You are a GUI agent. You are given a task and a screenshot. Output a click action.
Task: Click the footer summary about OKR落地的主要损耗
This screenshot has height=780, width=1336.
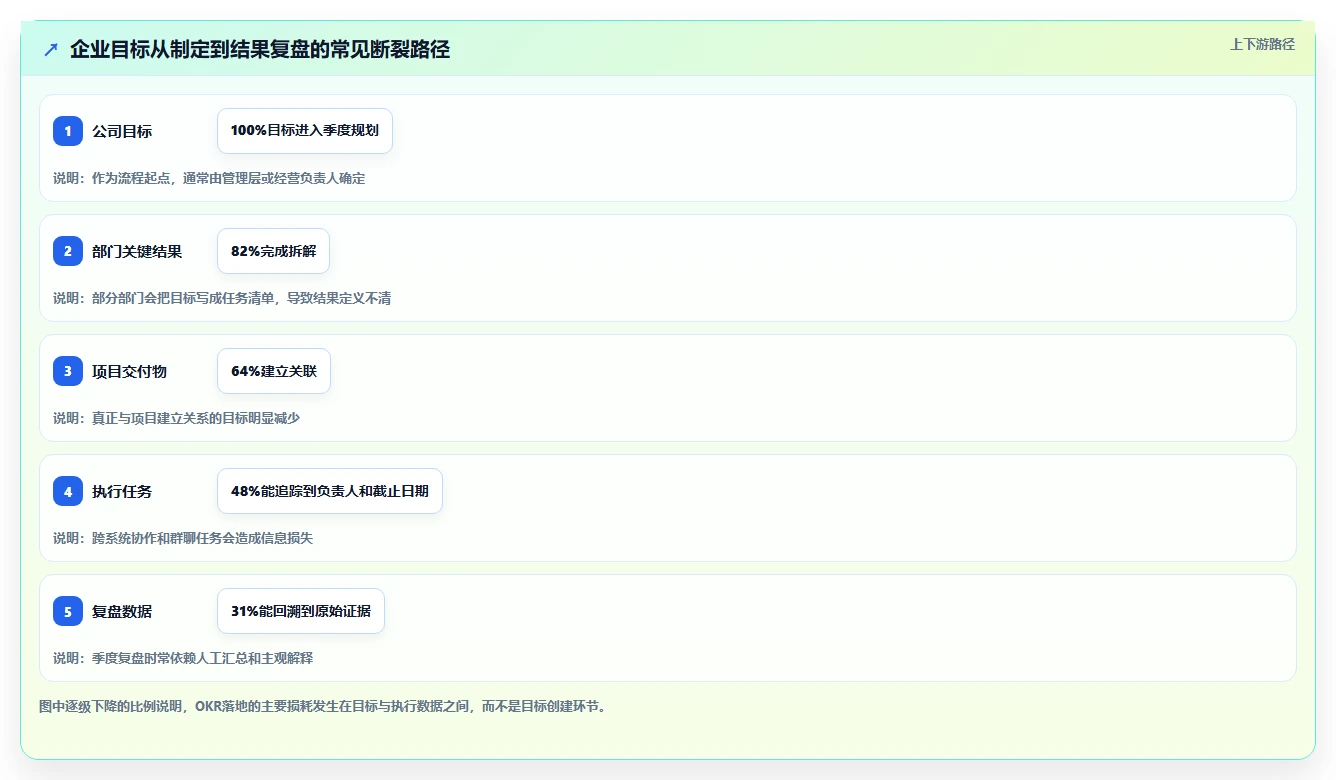[x=322, y=706]
